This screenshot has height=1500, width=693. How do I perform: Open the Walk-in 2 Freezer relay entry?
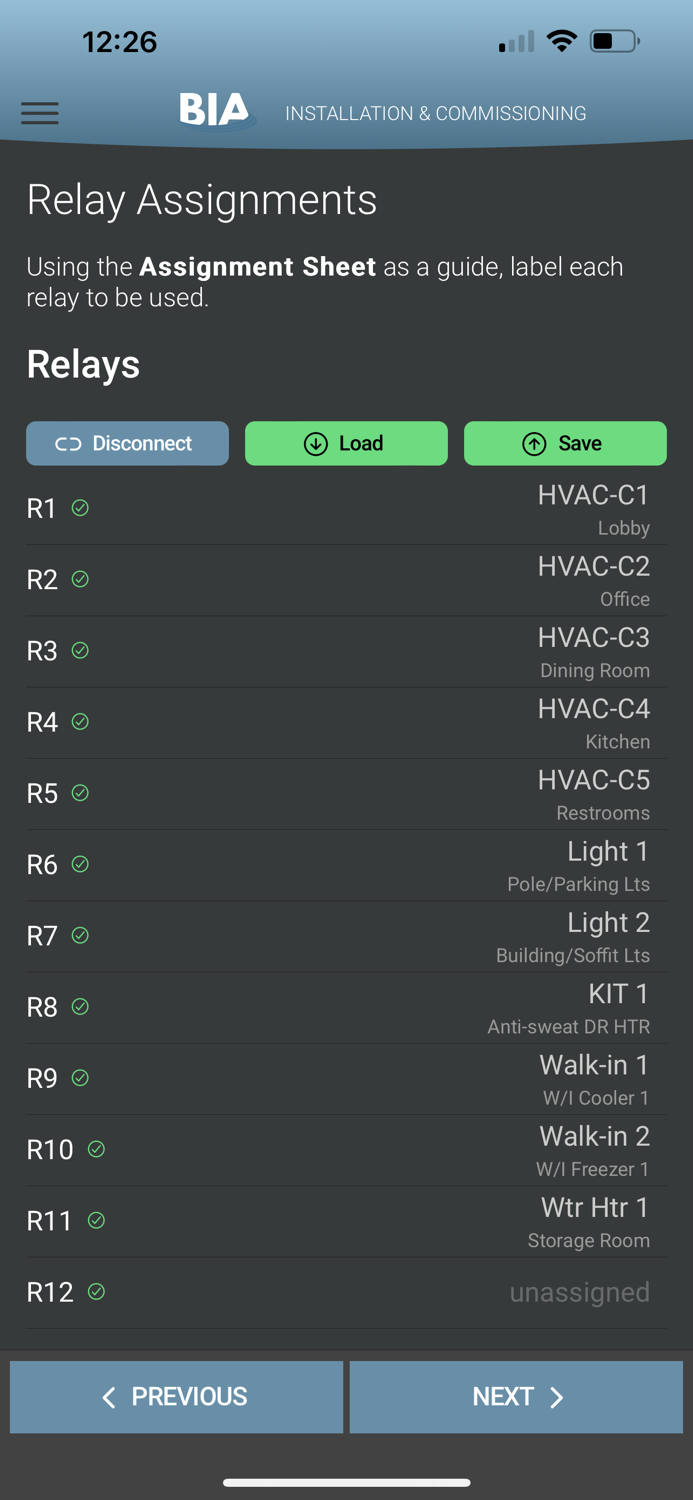pos(594,1149)
